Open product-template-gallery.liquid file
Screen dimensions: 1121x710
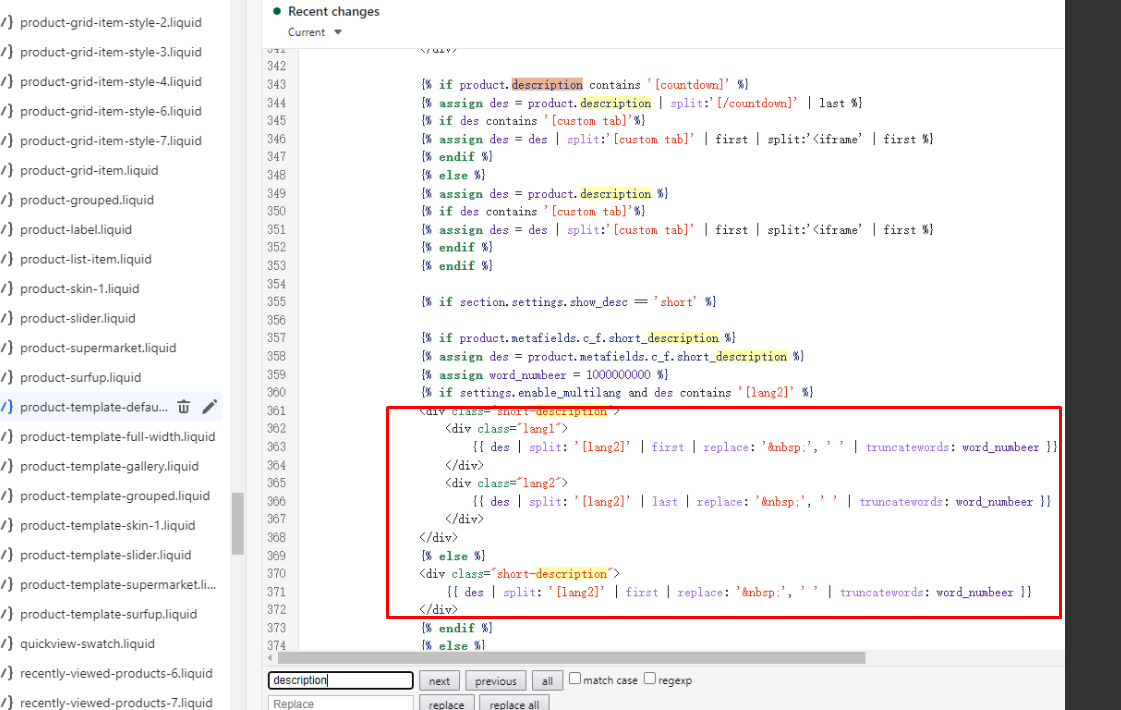pyautogui.click(x=109, y=466)
